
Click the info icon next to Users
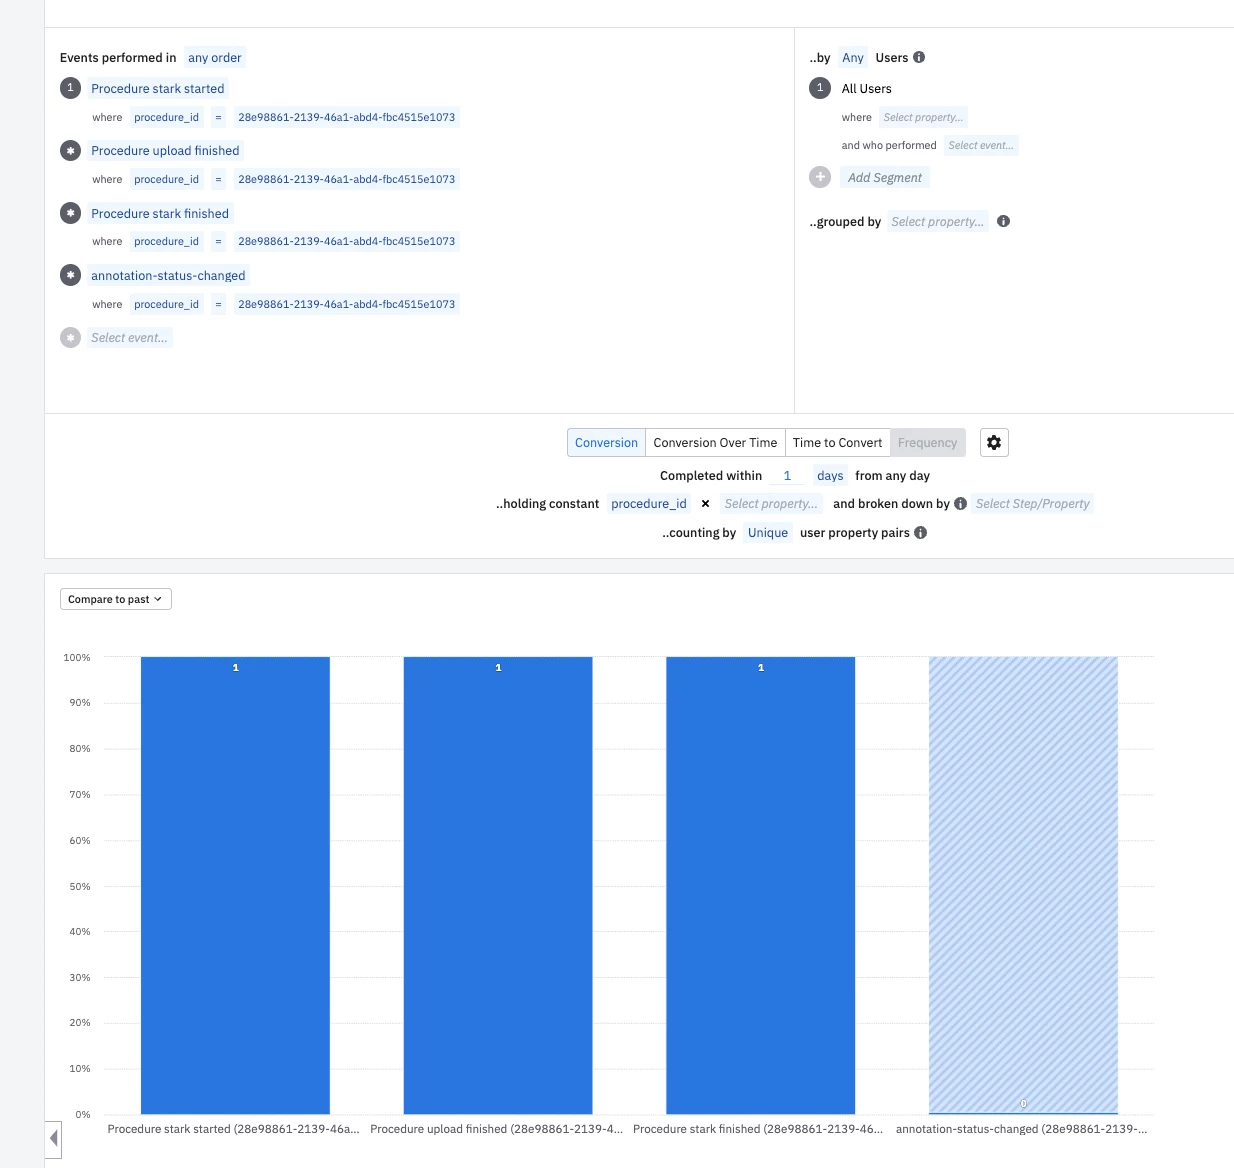pyautogui.click(x=919, y=57)
